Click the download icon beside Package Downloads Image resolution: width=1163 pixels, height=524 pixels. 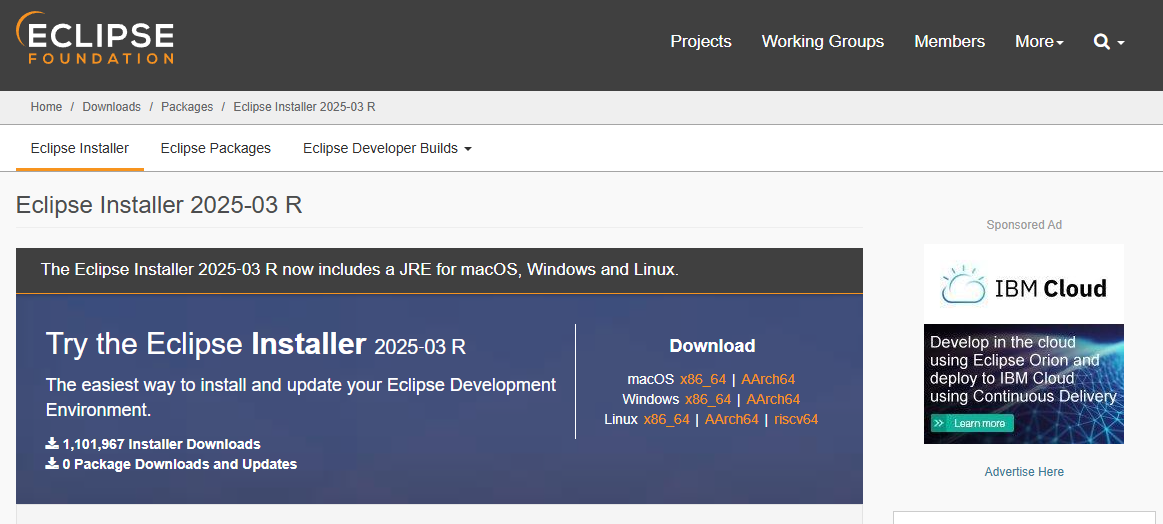[x=52, y=464]
